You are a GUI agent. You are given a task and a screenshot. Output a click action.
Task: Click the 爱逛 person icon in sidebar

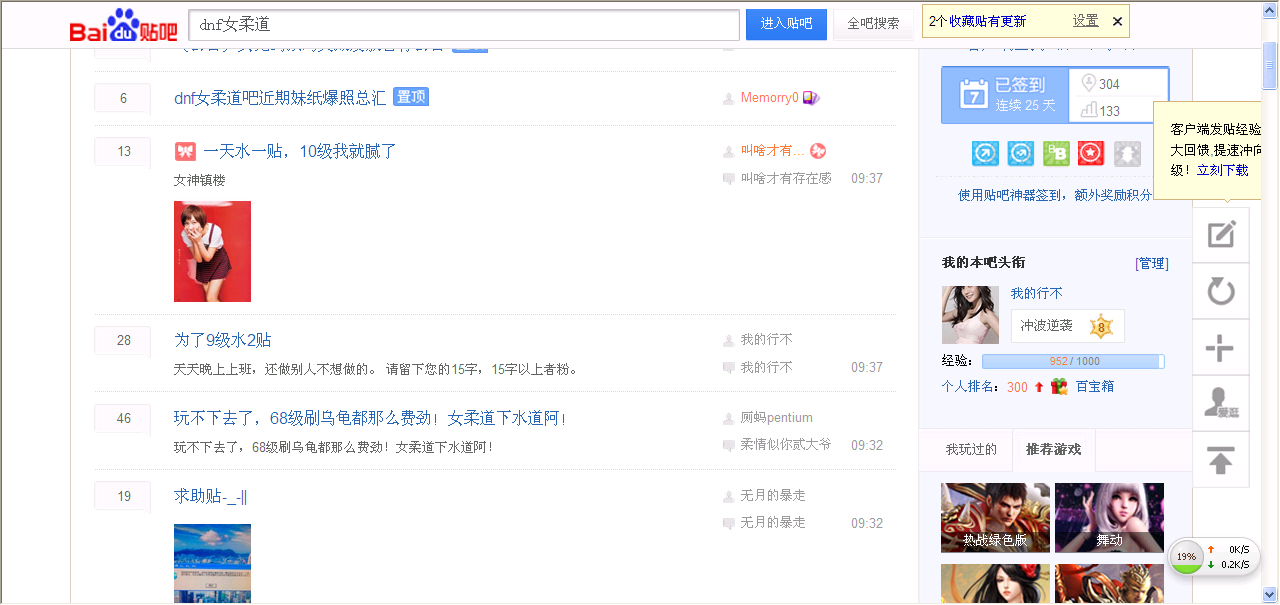pos(1221,404)
